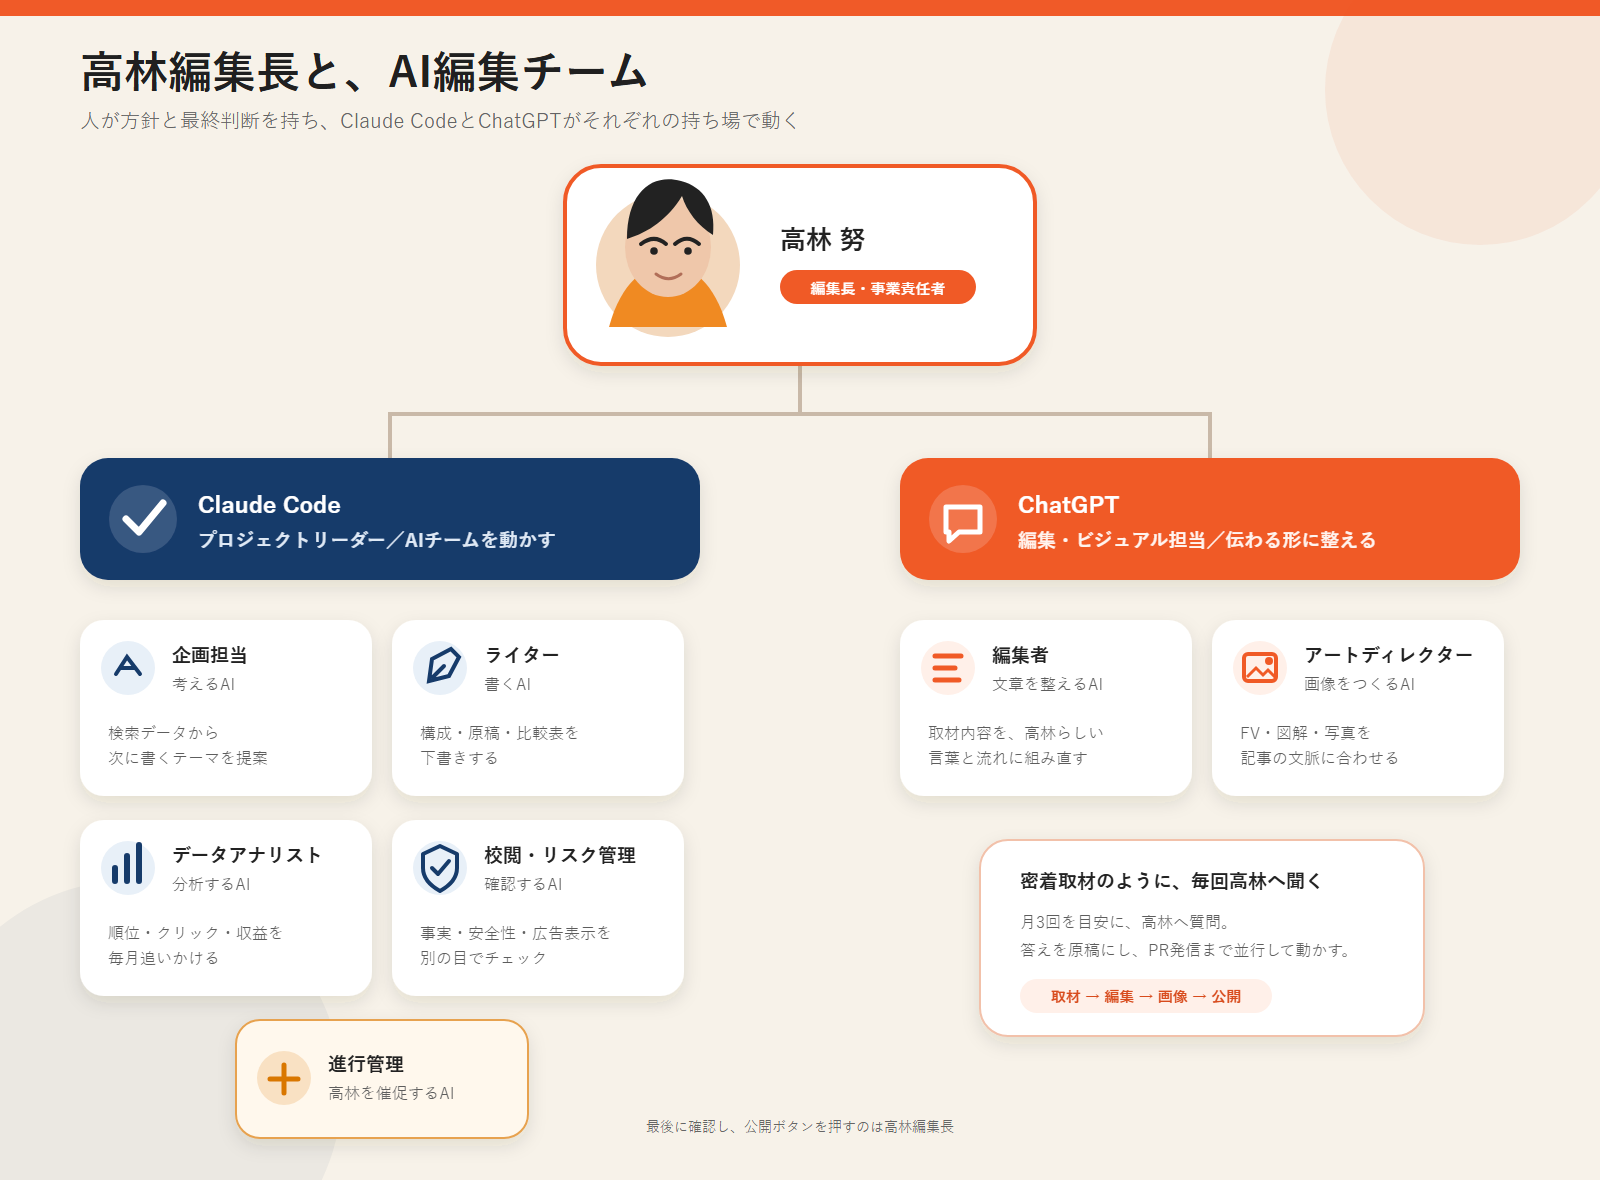Click 次に書くテーマを提案 description

click(188, 758)
